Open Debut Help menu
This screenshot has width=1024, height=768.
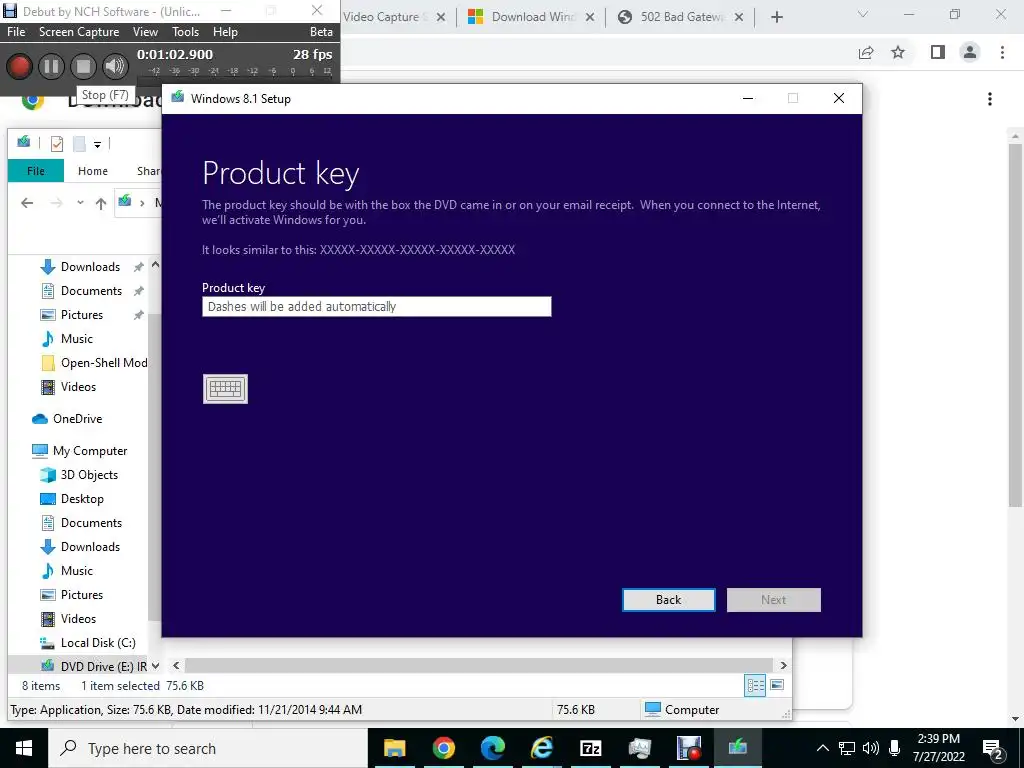pyautogui.click(x=225, y=31)
